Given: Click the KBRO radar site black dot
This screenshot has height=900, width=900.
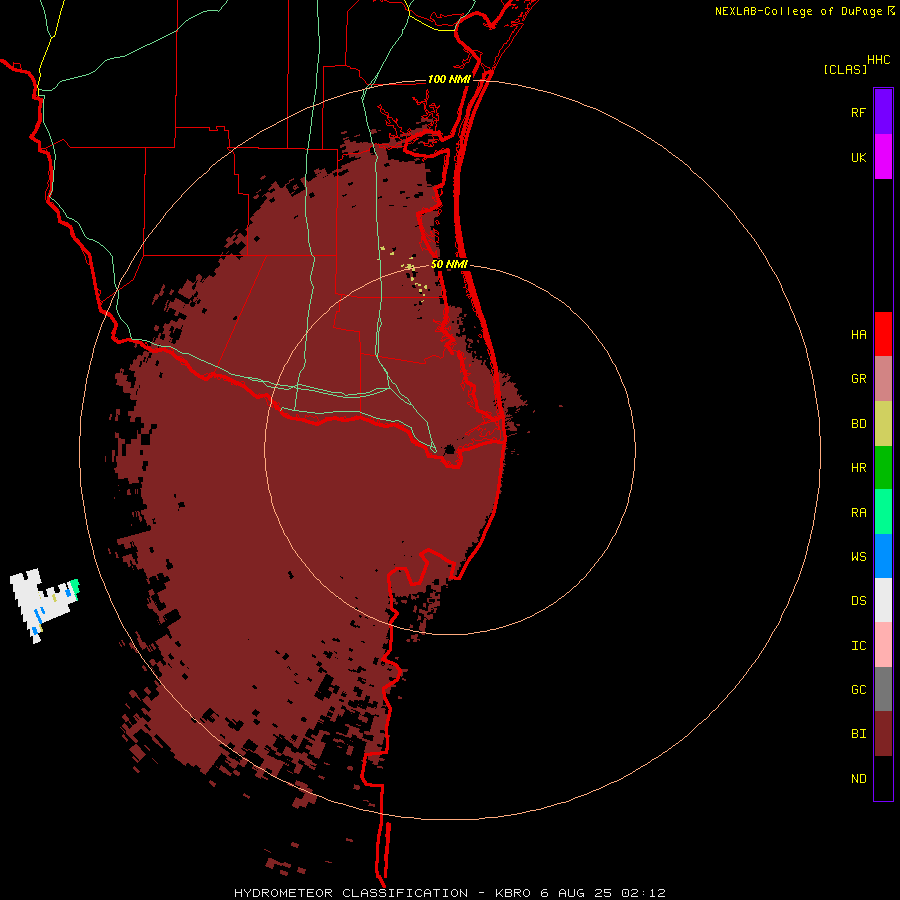Looking at the screenshot, I should tap(450, 449).
